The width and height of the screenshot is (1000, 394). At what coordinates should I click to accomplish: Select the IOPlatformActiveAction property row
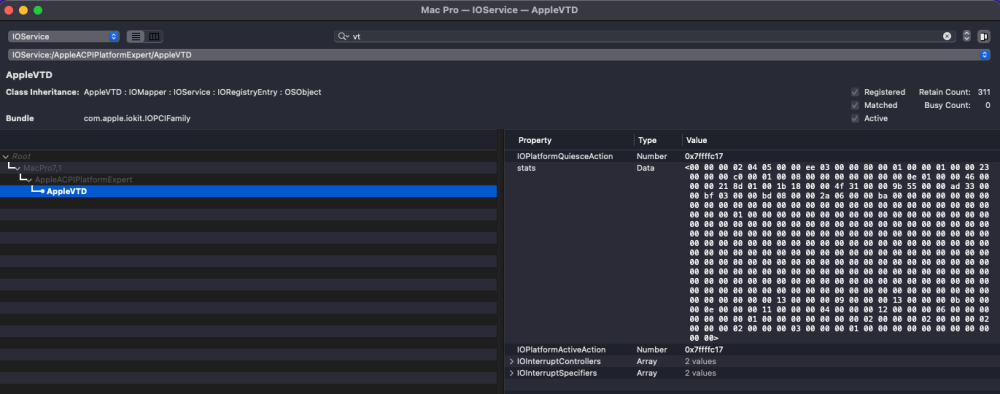(x=752, y=349)
